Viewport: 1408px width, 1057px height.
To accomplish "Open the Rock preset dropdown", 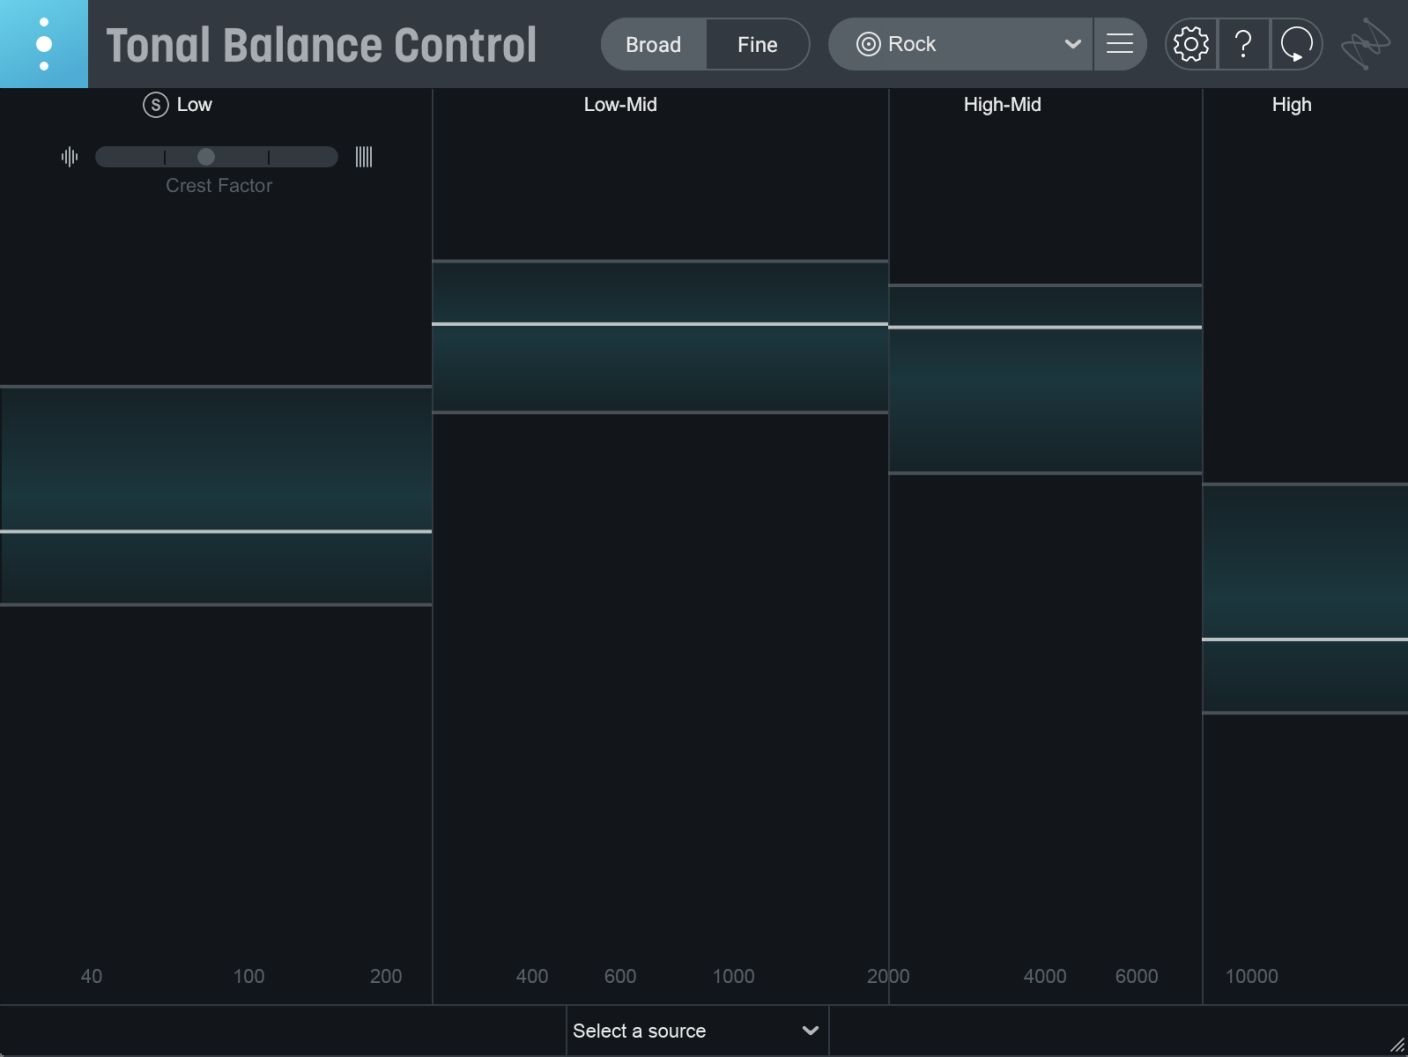I will (x=1072, y=43).
